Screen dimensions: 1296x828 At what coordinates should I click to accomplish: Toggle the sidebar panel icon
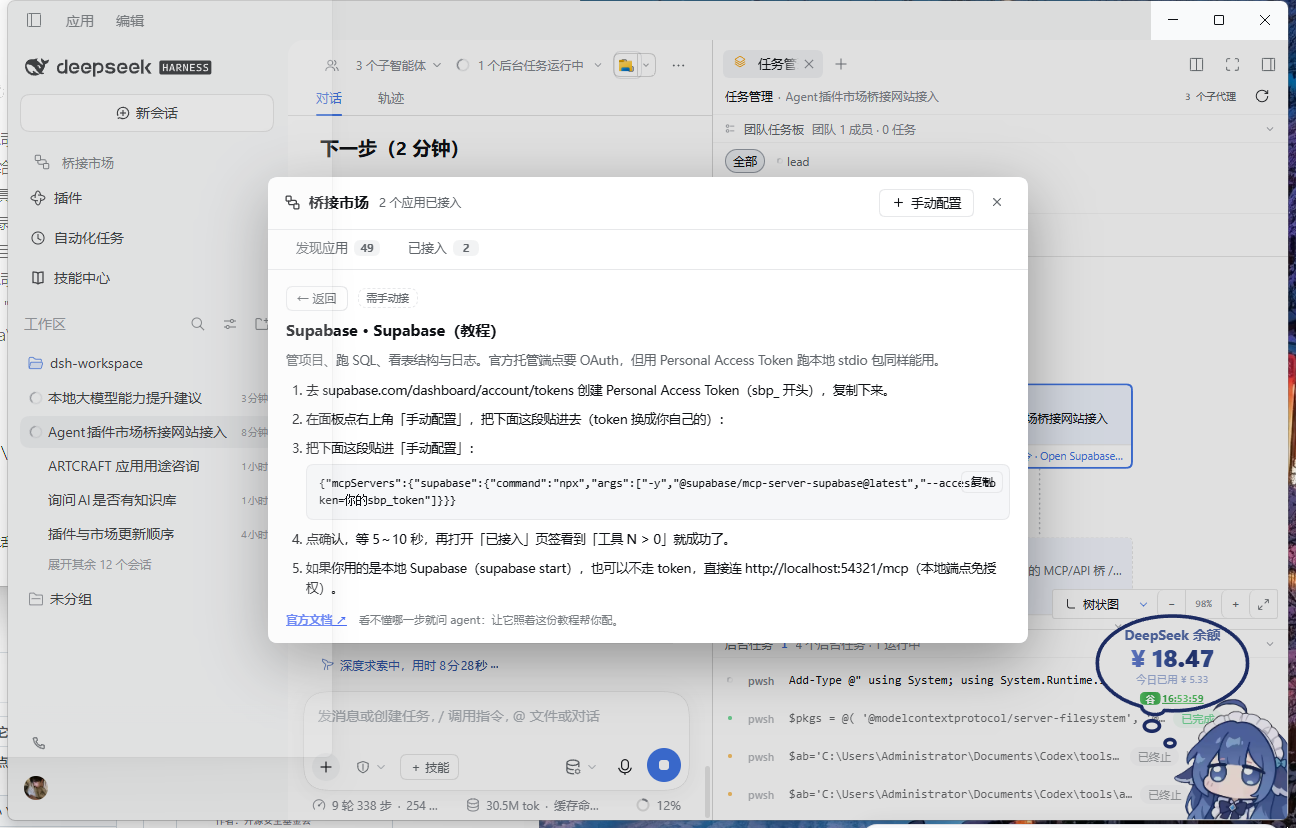(34, 20)
